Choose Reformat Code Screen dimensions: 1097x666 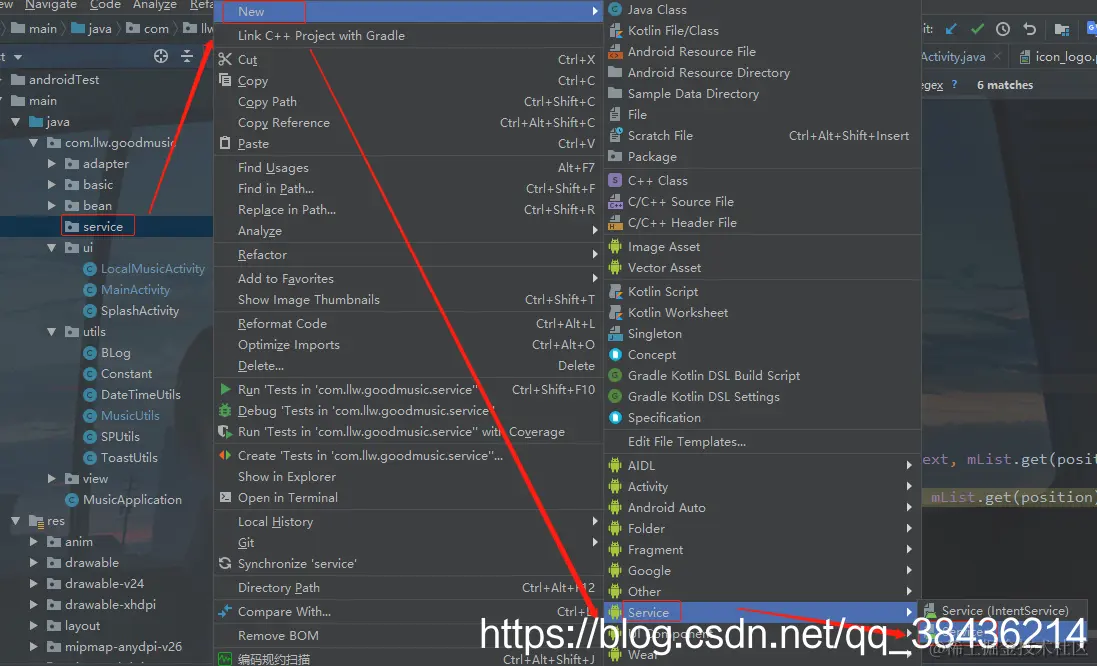409,323
